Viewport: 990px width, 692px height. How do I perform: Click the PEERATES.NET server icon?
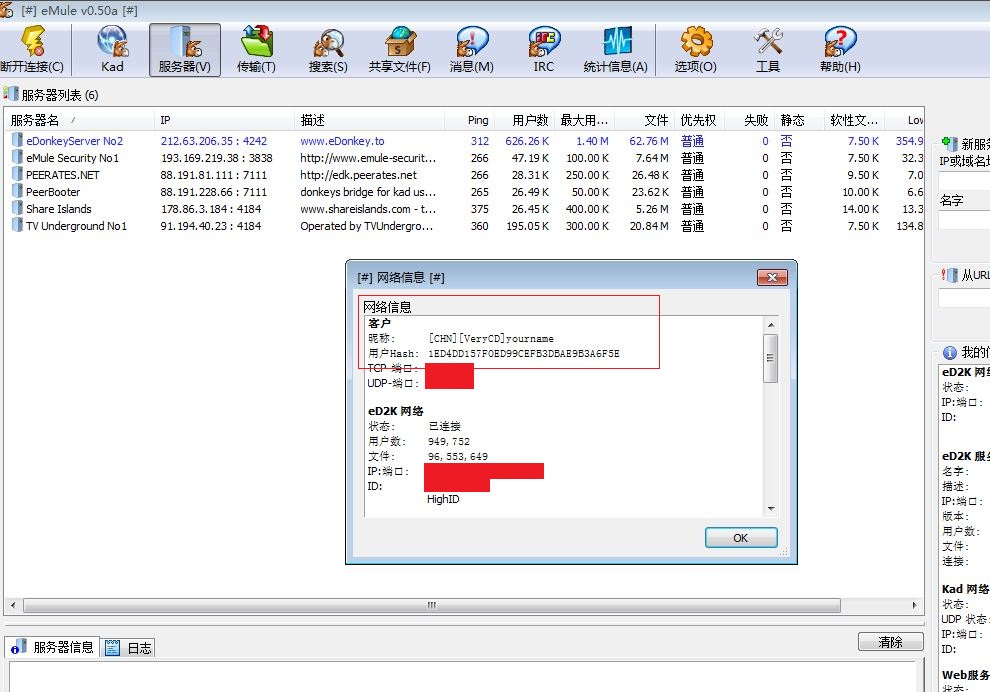(17, 174)
